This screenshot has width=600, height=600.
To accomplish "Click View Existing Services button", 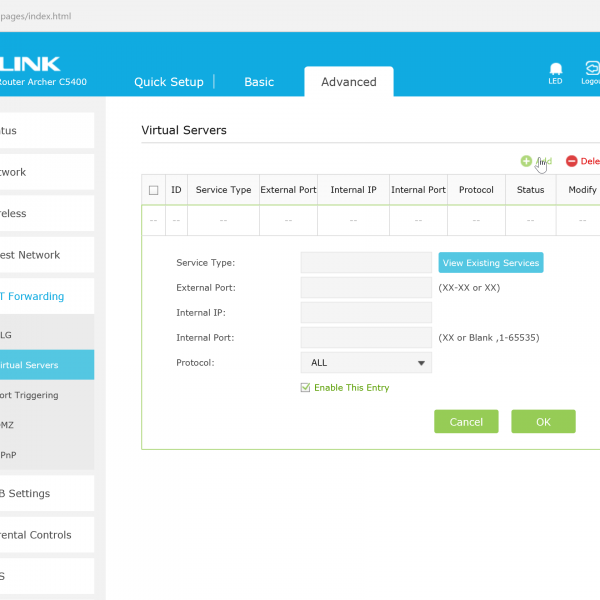I will click(x=490, y=263).
